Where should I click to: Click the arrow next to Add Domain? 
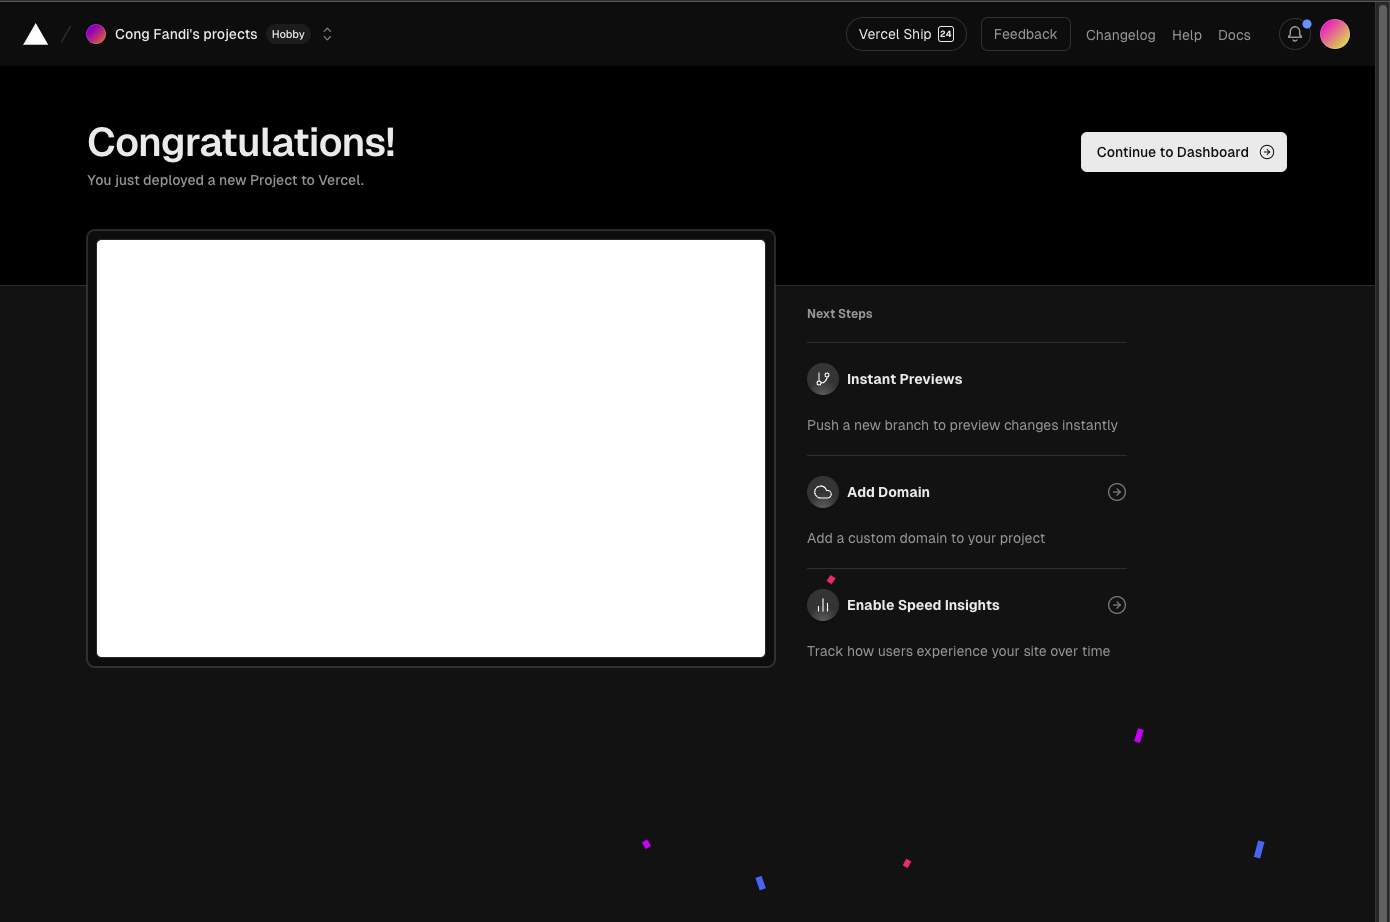(1117, 492)
